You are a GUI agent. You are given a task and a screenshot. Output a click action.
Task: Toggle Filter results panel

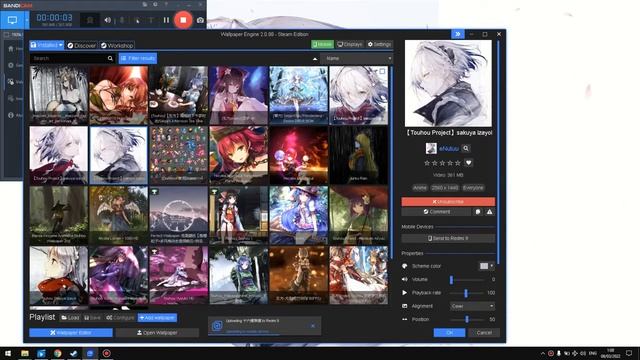138,58
